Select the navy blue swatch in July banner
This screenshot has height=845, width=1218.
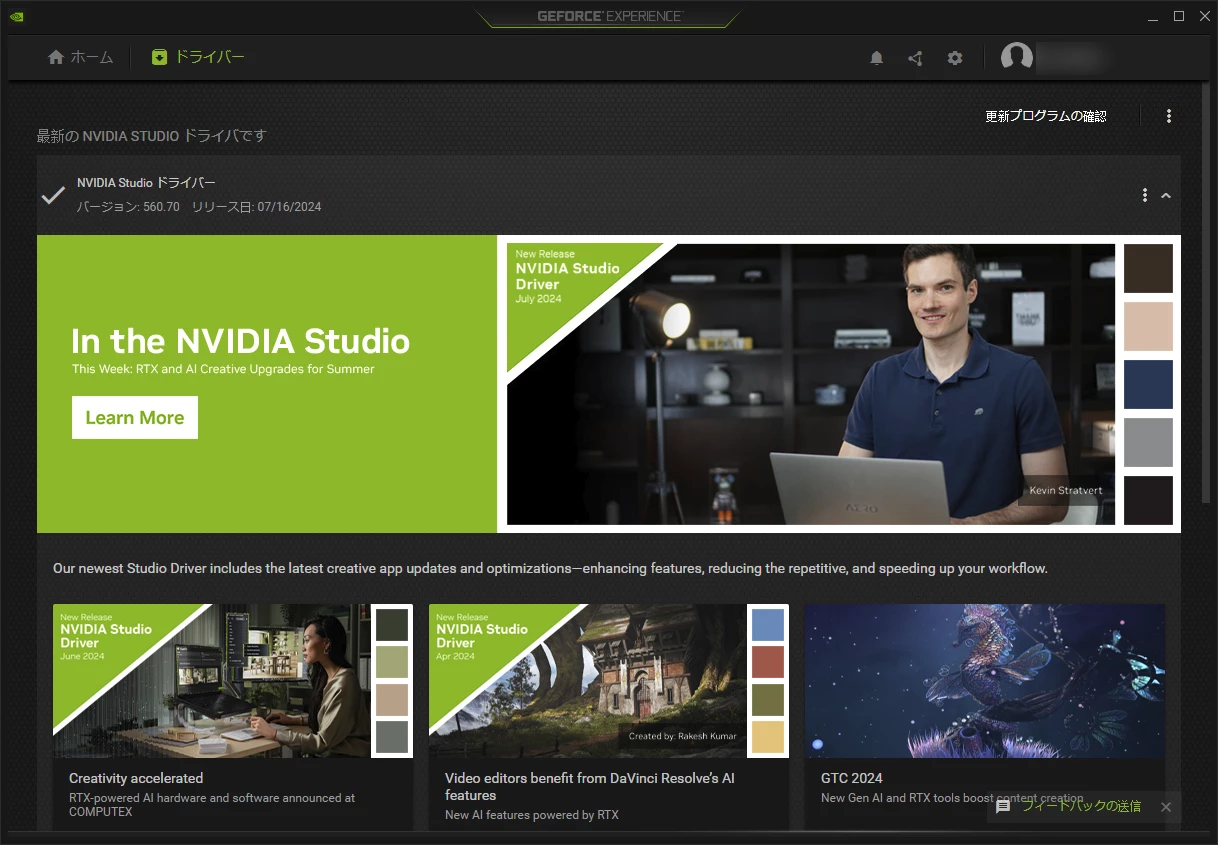coord(1148,384)
